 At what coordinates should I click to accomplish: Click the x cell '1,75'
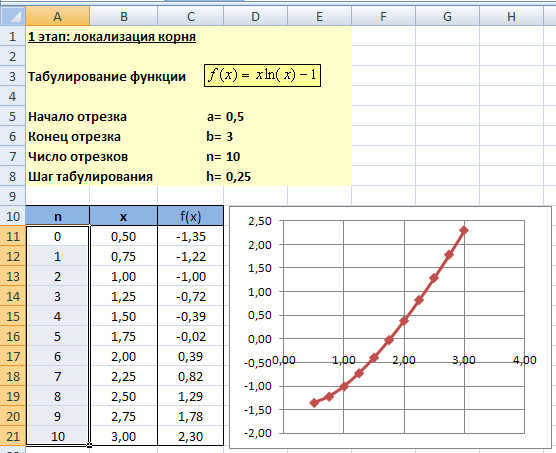coord(123,336)
